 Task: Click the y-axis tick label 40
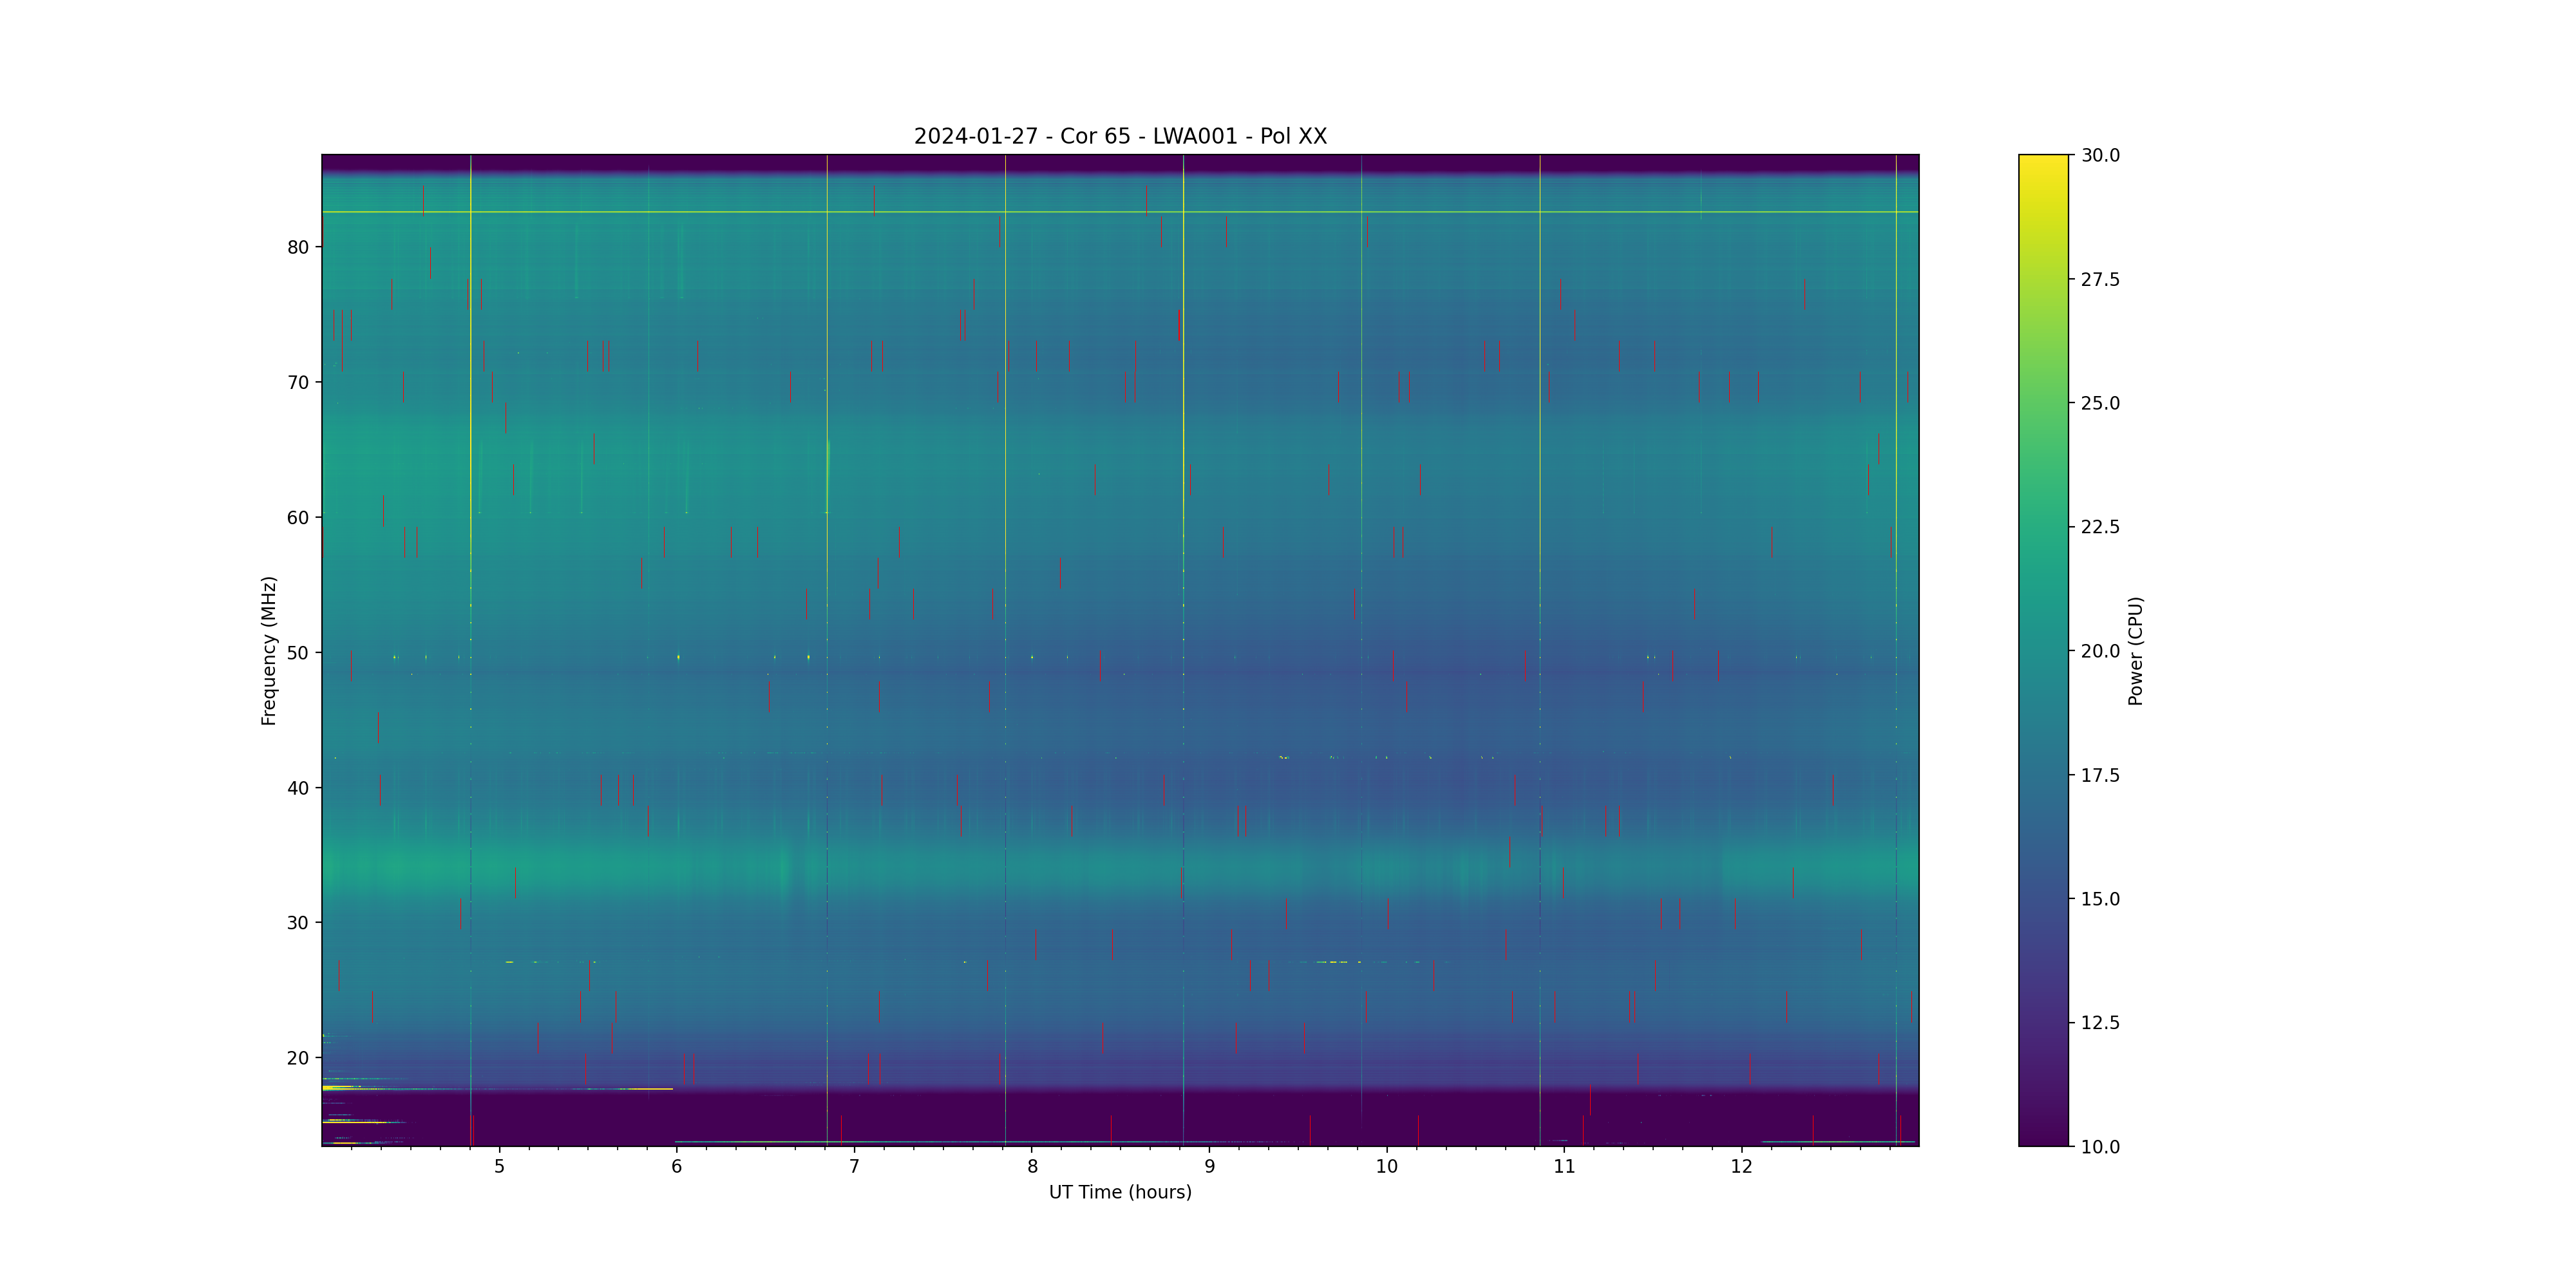[x=298, y=788]
